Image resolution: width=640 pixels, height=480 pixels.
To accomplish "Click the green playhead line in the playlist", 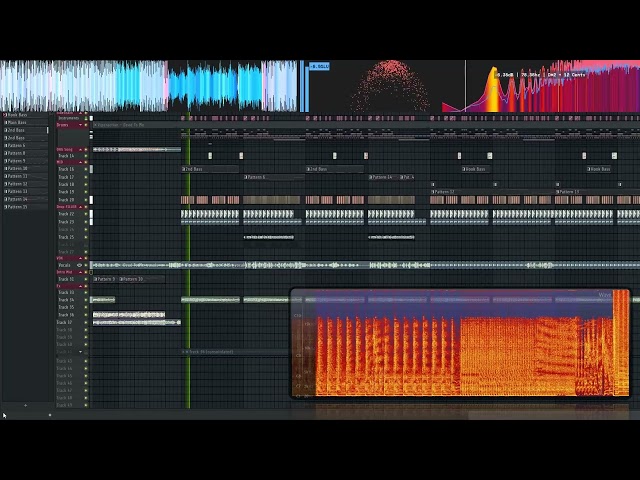I will click(189, 261).
